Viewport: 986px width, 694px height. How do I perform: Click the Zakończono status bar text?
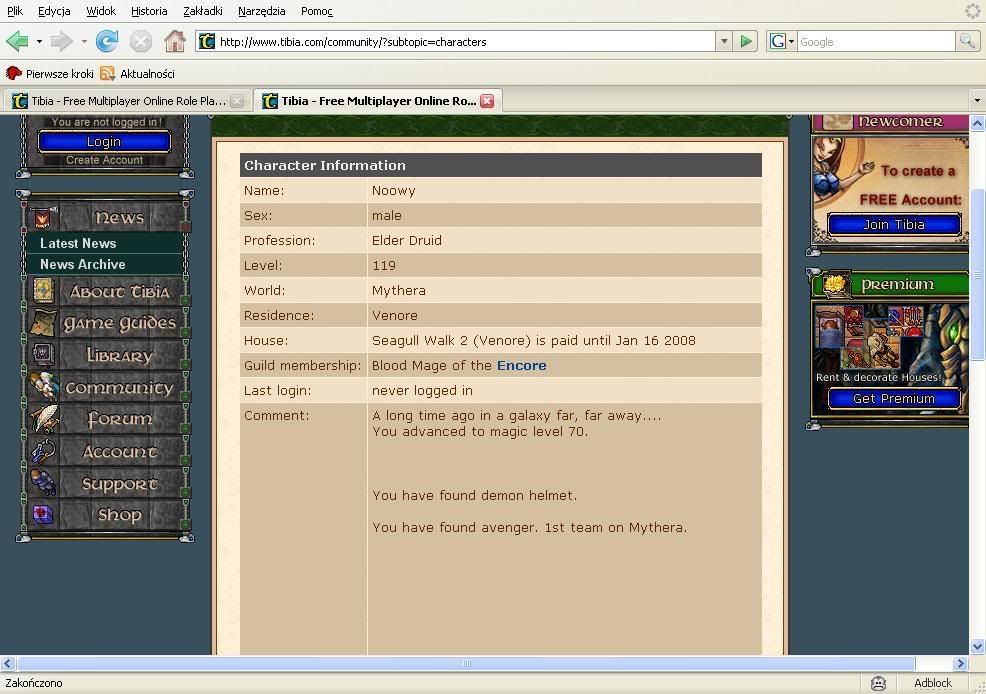[x=34, y=683]
